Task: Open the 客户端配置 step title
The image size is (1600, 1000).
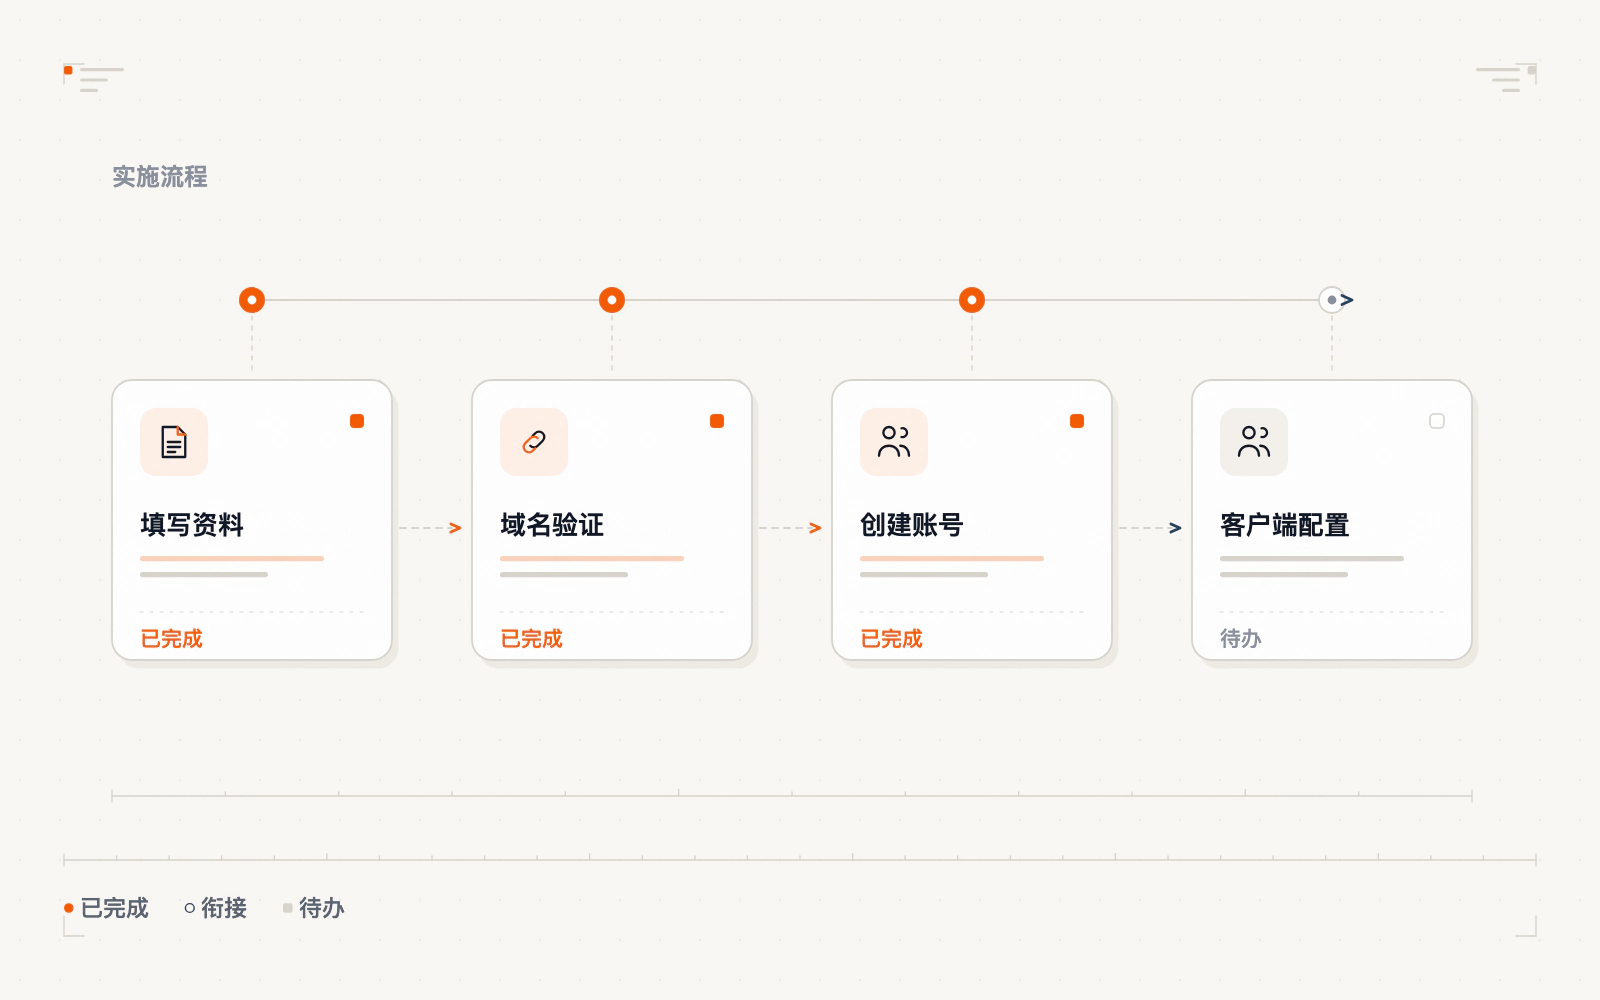Action: 1285,525
